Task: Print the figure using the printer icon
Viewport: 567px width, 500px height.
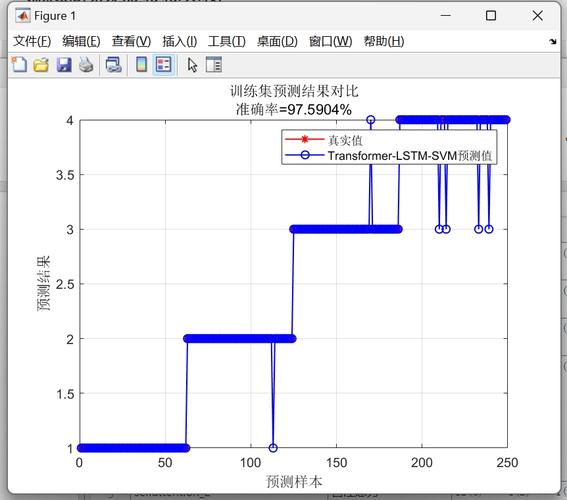Action: click(86, 65)
